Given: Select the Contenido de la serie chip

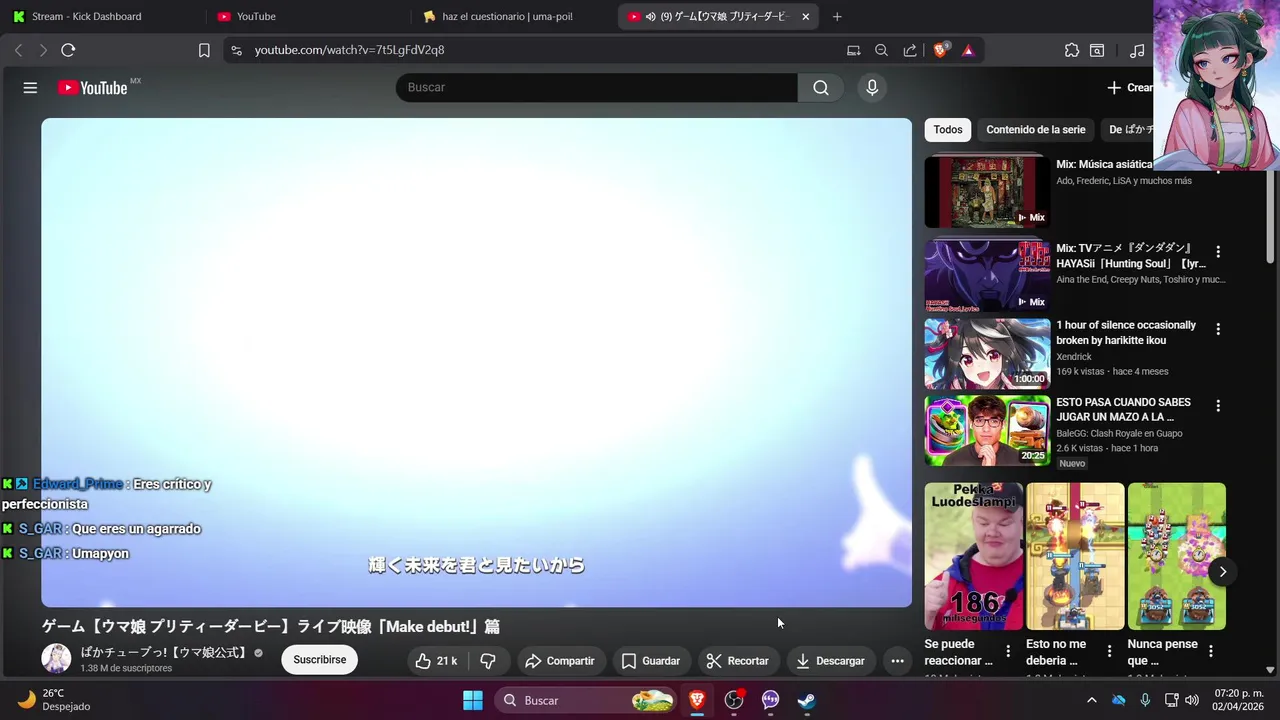Looking at the screenshot, I should [x=1035, y=130].
